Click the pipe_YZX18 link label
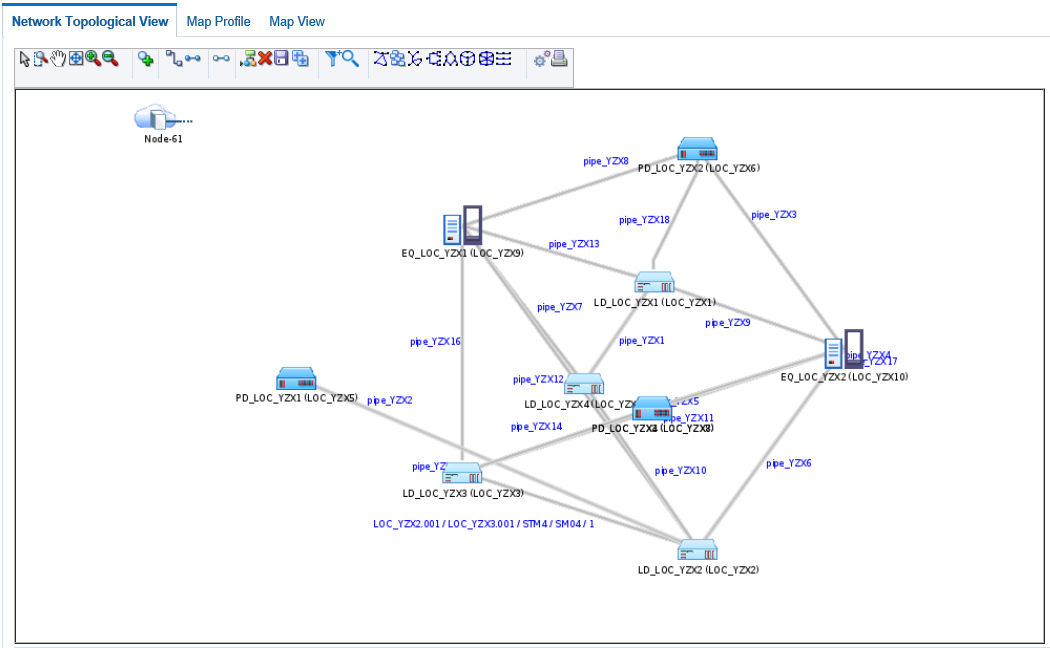Image resolution: width=1050 pixels, height=648 pixels. tap(644, 220)
